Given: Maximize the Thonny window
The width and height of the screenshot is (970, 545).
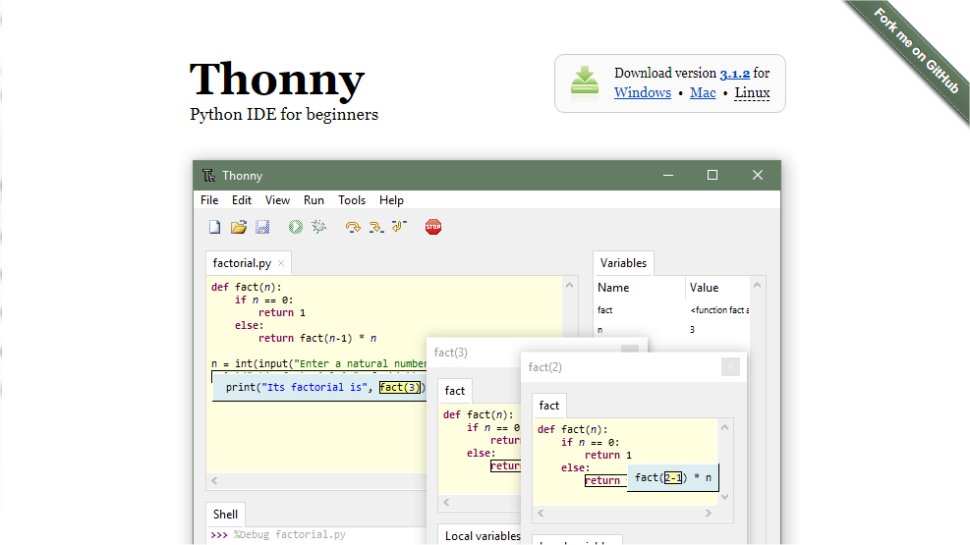Looking at the screenshot, I should pyautogui.click(x=713, y=175).
